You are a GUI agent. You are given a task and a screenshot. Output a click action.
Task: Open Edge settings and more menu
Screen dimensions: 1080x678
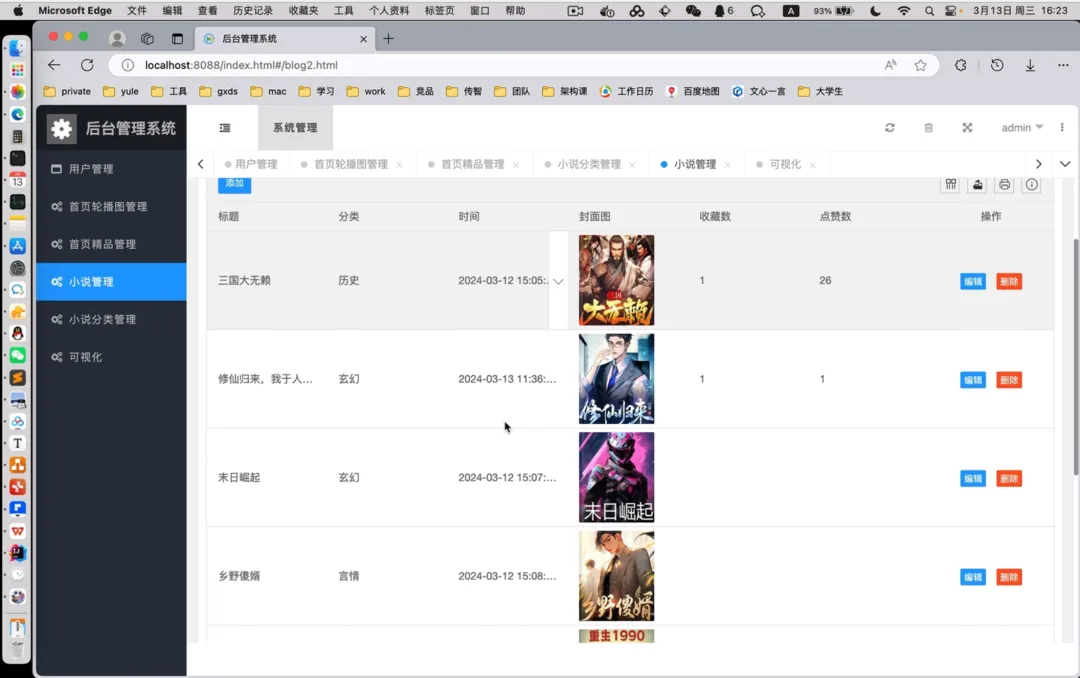1063,65
